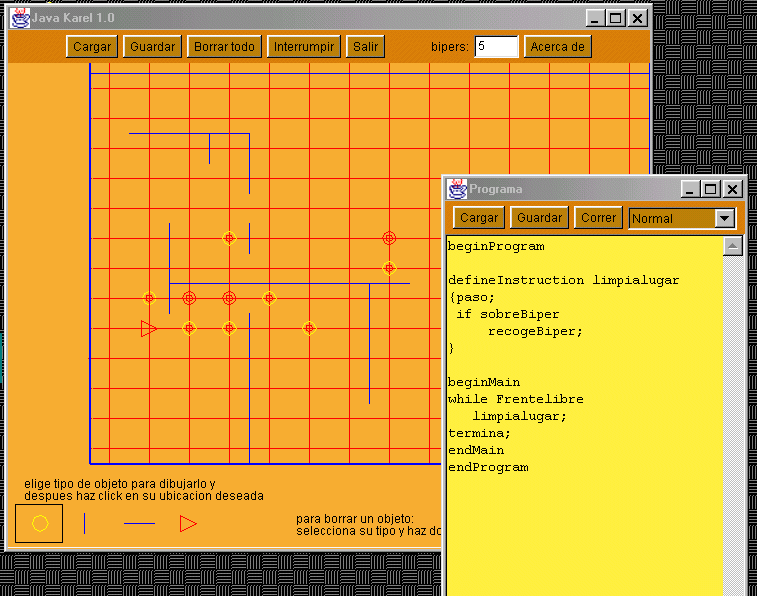The image size is (757, 596).
Task: Click the Java cup icon in Java Karel title bar
Action: (20, 18)
